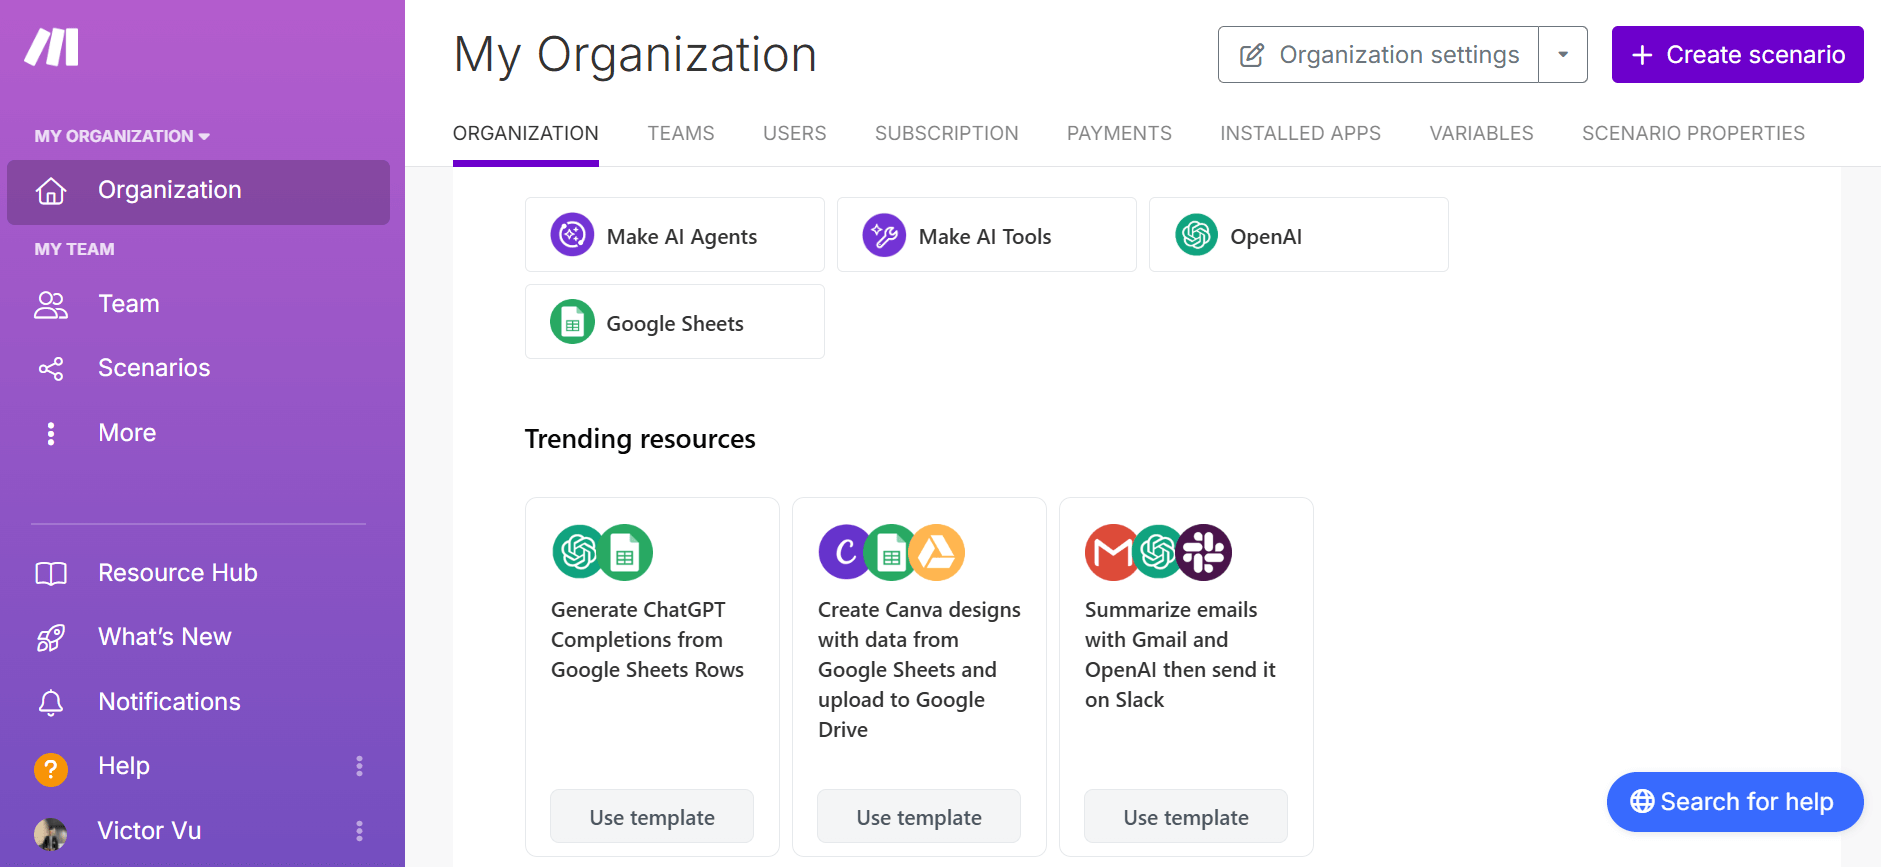1881x867 pixels.
Task: Open the Organization settings dropdown arrow
Action: pos(1563,55)
